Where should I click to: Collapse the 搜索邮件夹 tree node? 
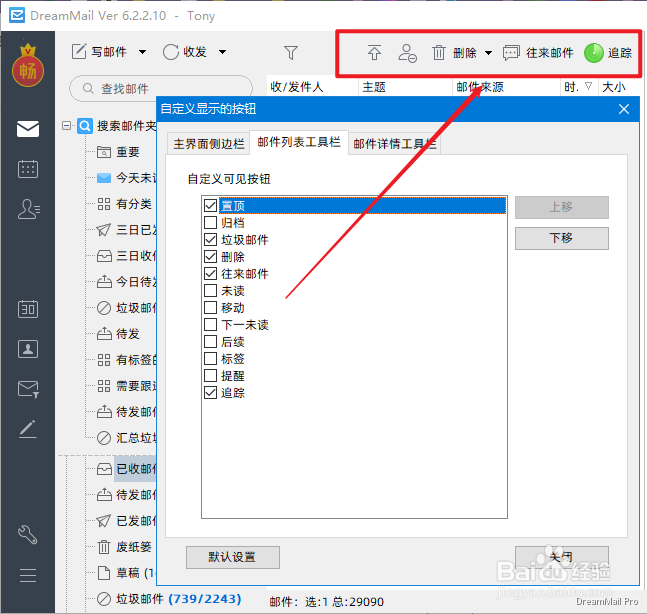click(x=66, y=125)
